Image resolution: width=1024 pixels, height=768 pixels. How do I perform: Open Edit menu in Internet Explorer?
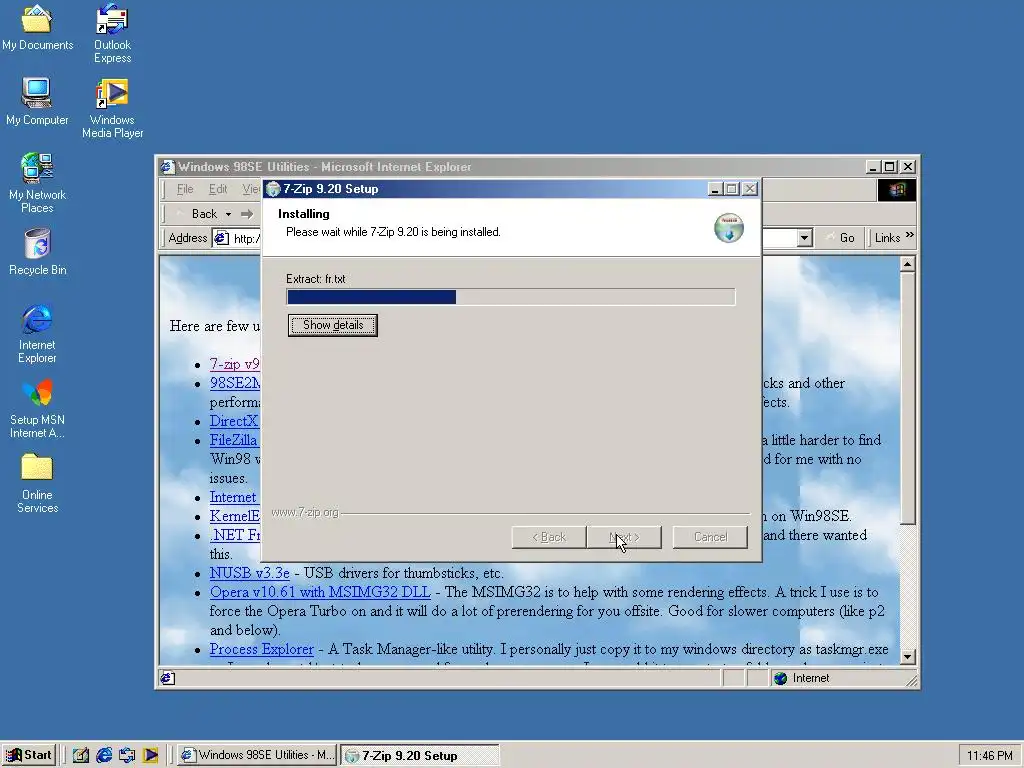click(x=217, y=189)
